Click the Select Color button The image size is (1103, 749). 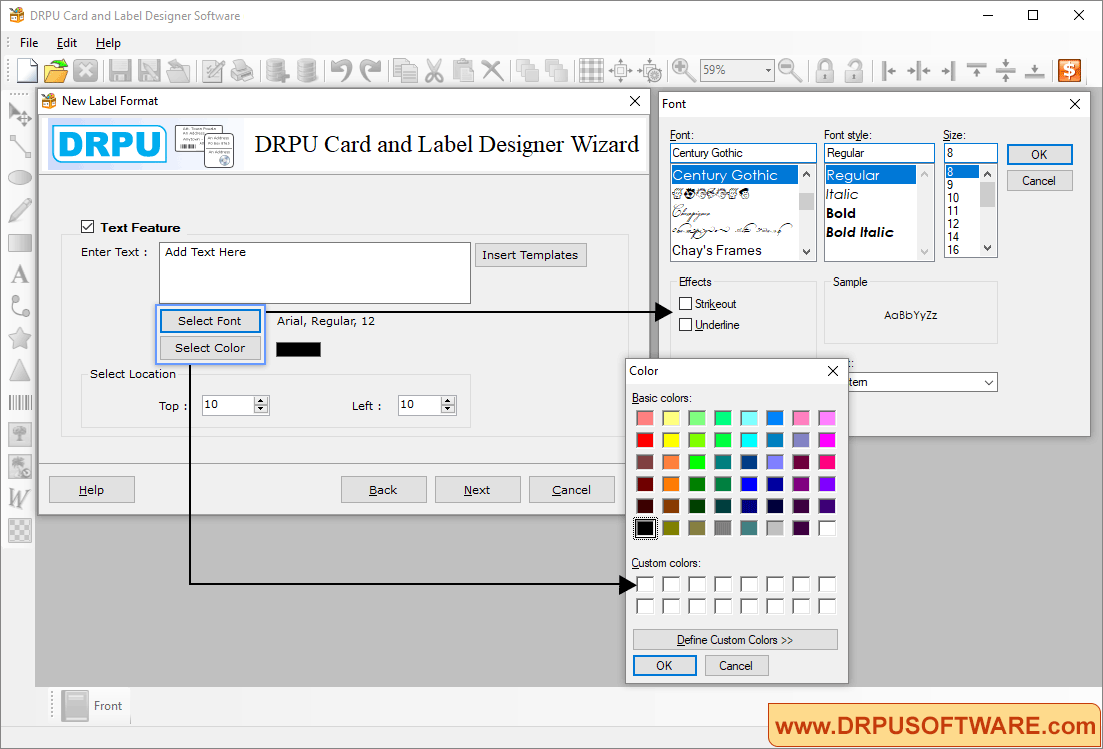[210, 347]
